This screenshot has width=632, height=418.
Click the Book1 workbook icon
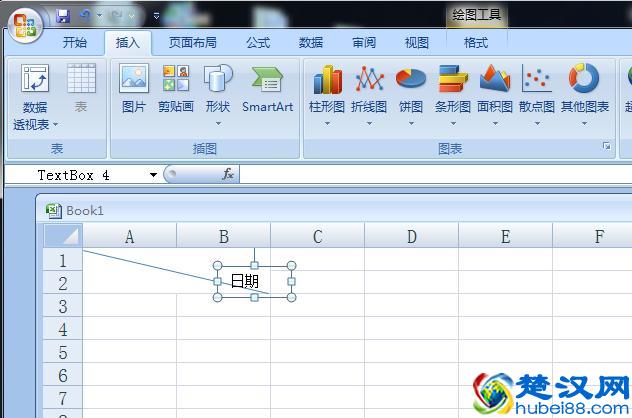pos(54,211)
